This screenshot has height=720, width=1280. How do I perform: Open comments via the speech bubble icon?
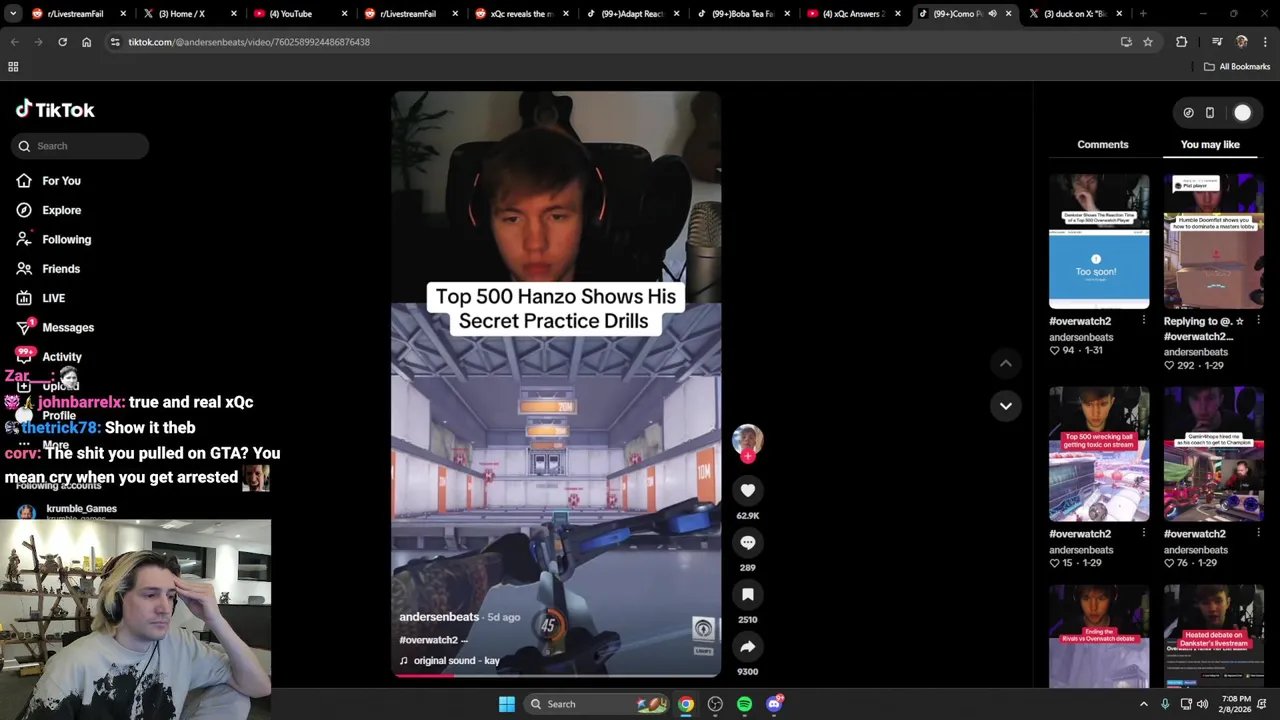point(747,542)
